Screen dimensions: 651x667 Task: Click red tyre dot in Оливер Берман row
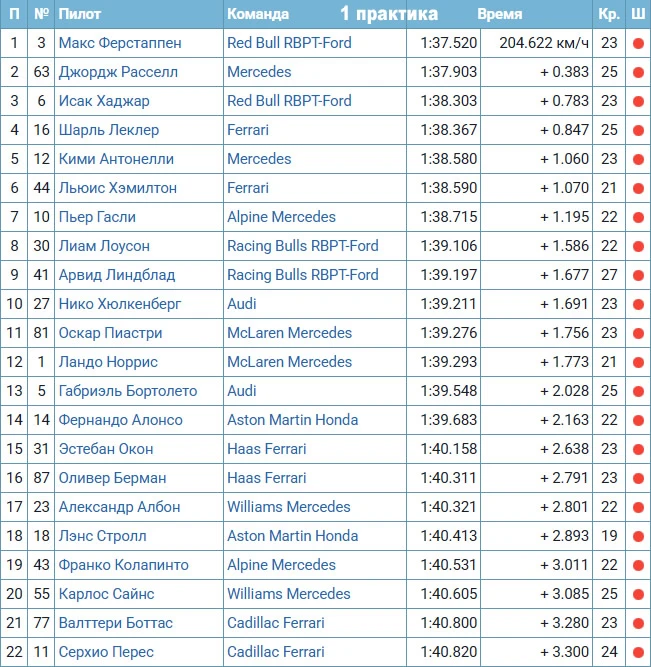tap(638, 478)
